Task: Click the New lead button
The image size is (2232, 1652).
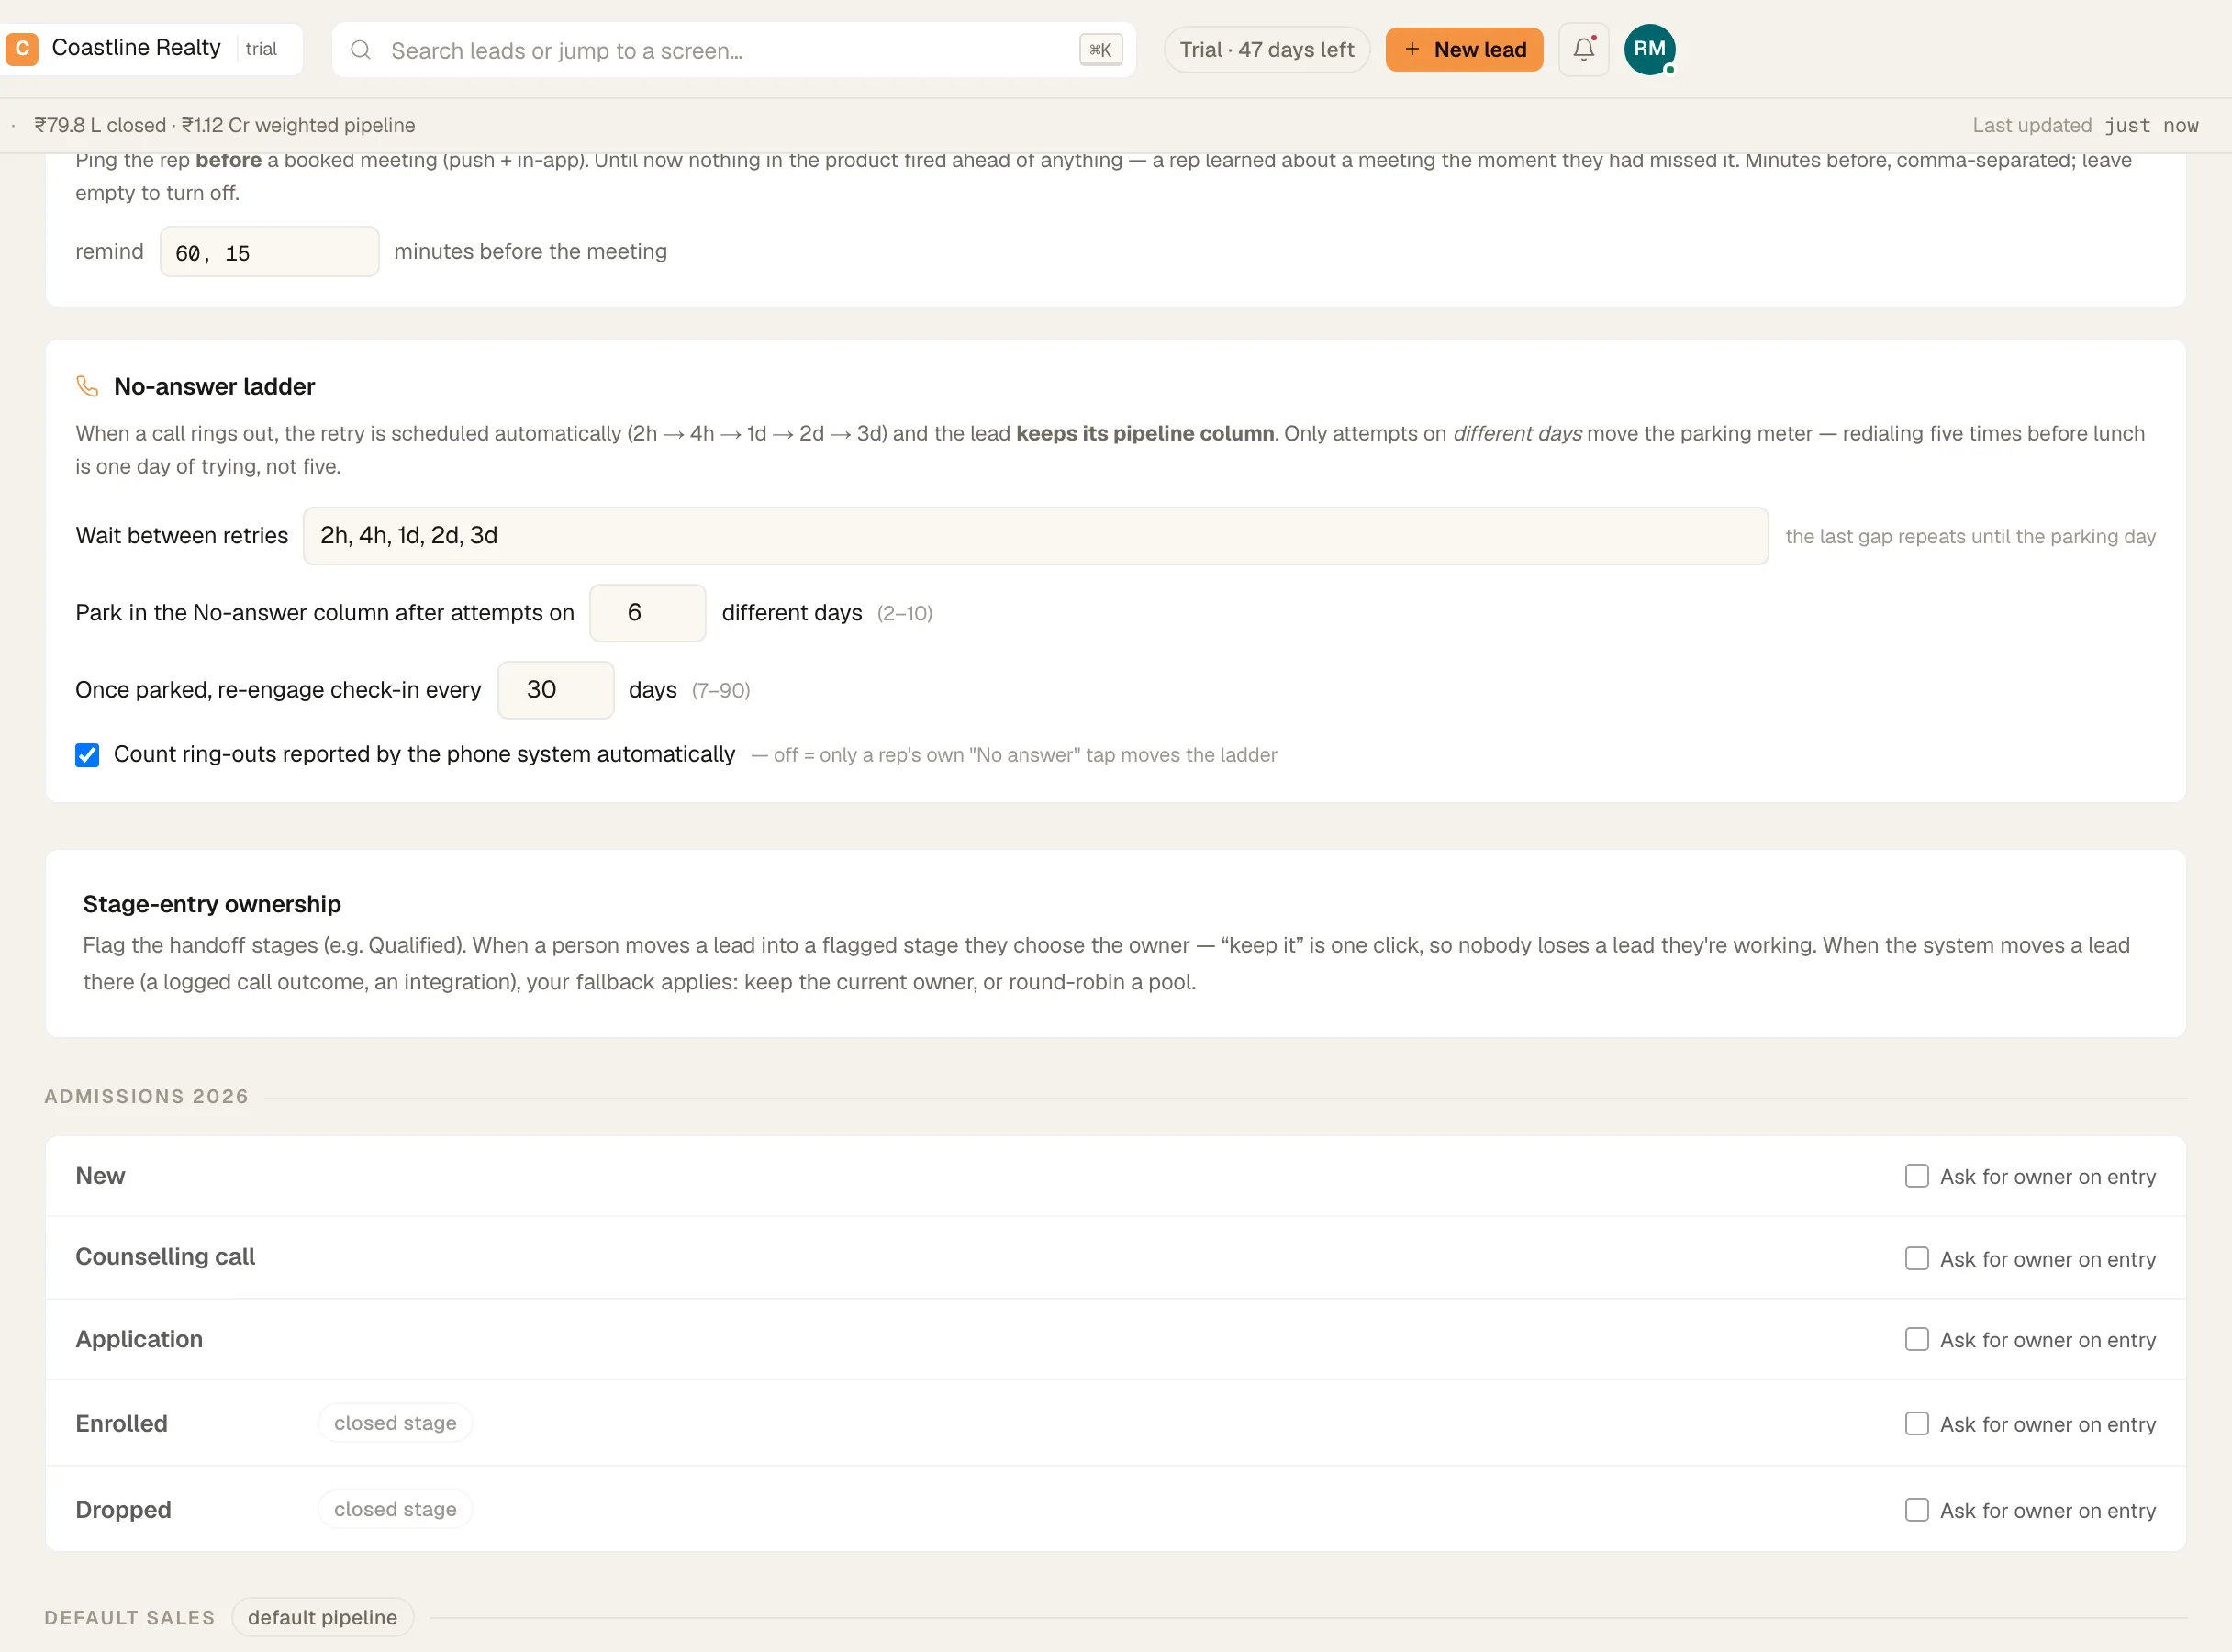Action: tap(1464, 49)
